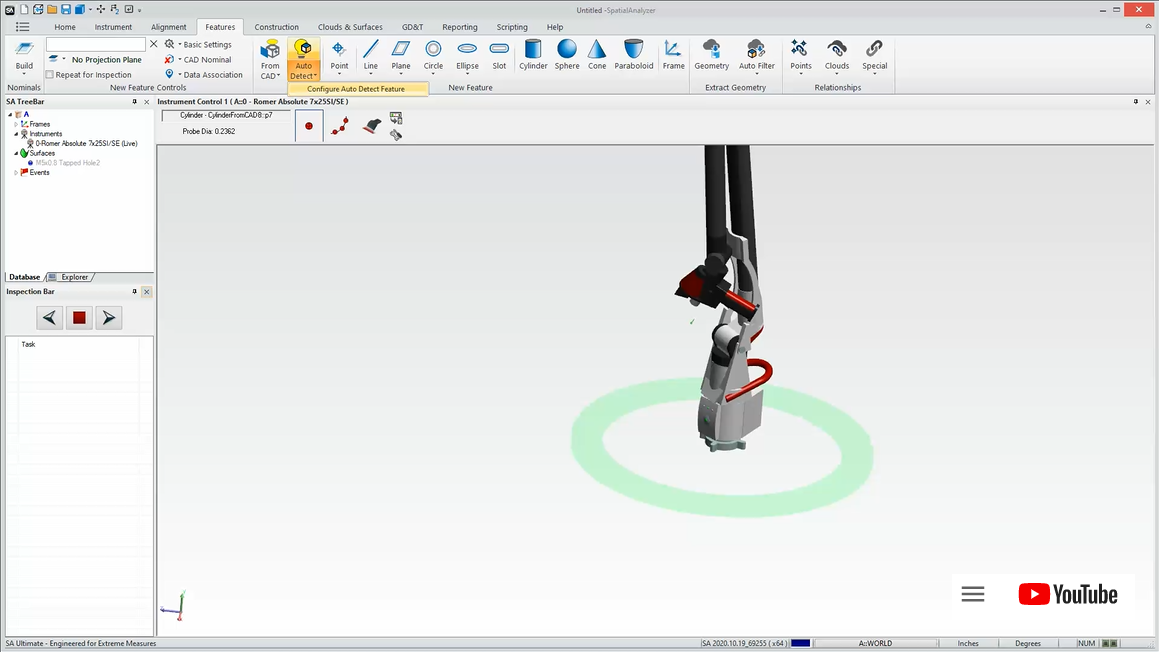1159x652 pixels.
Task: Select the Paraboloid feature tool
Action: tap(633, 55)
